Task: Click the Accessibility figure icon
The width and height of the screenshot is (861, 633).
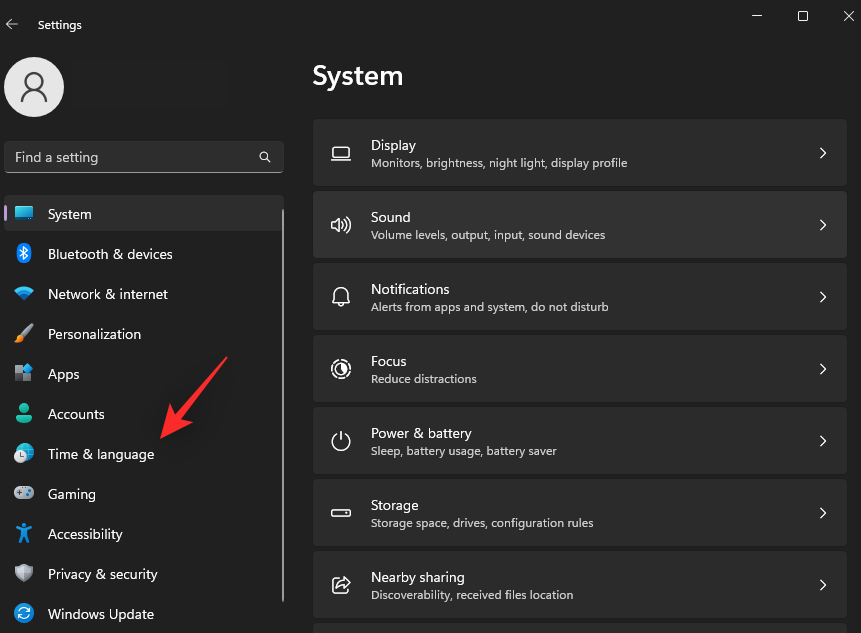Action: pos(24,533)
